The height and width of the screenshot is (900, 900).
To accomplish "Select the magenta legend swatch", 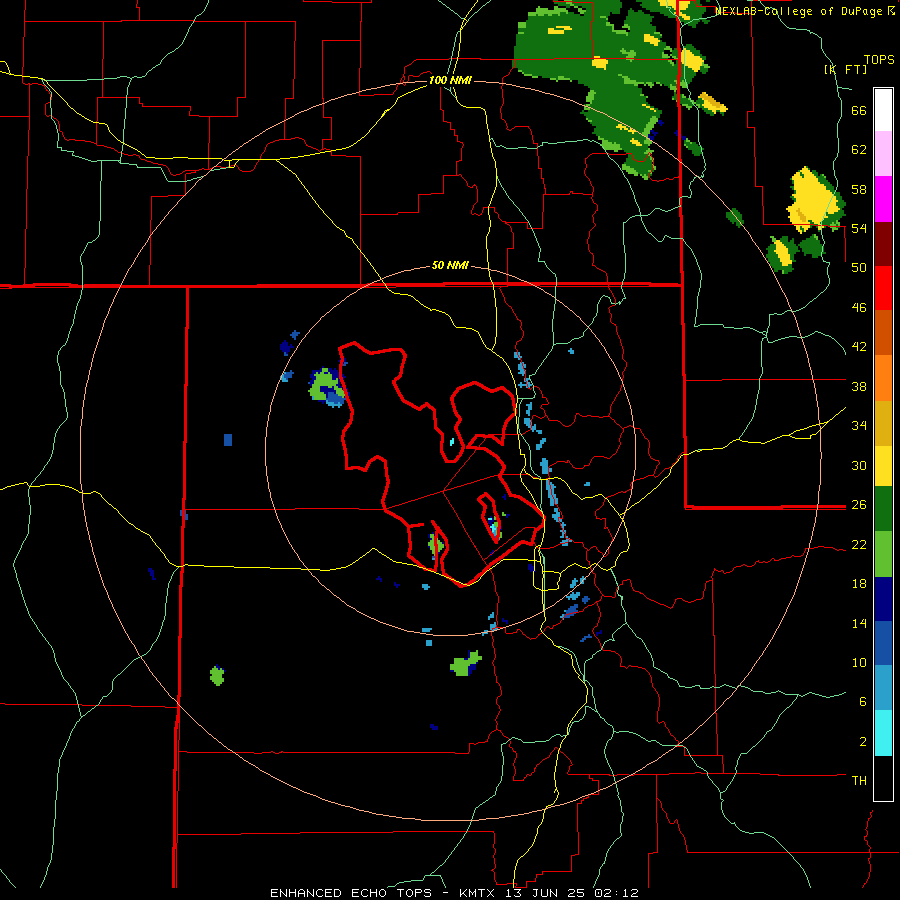I will [883, 199].
